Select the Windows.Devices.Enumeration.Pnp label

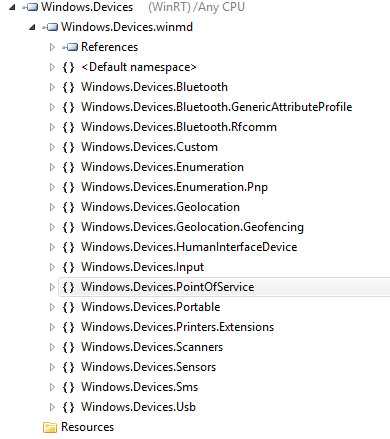[x=175, y=188]
